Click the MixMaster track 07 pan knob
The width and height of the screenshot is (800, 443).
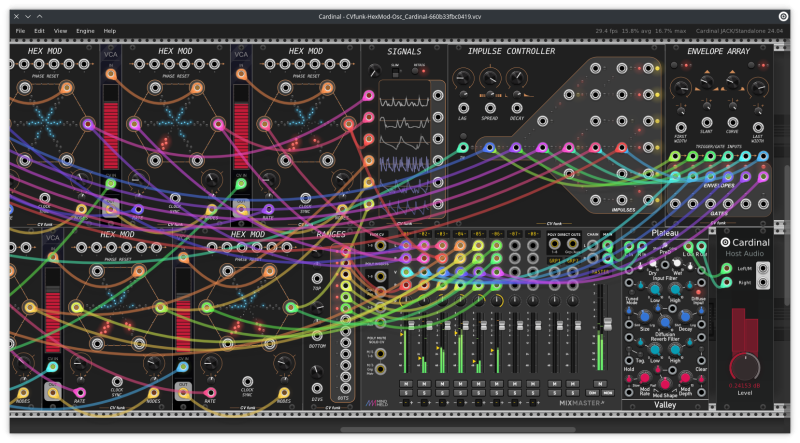tap(514, 301)
